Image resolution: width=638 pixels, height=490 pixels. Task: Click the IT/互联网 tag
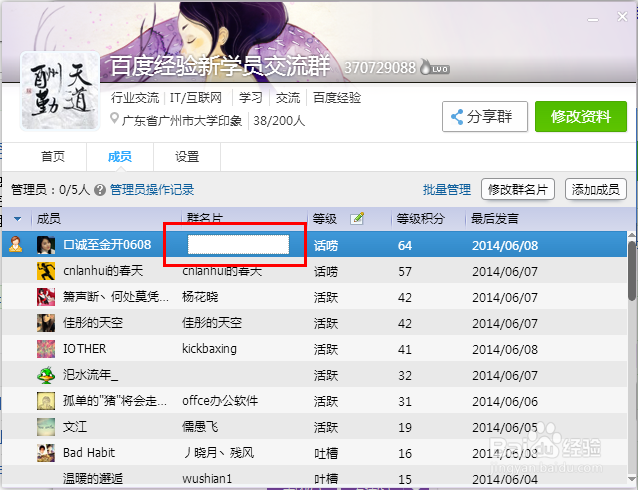click(196, 98)
